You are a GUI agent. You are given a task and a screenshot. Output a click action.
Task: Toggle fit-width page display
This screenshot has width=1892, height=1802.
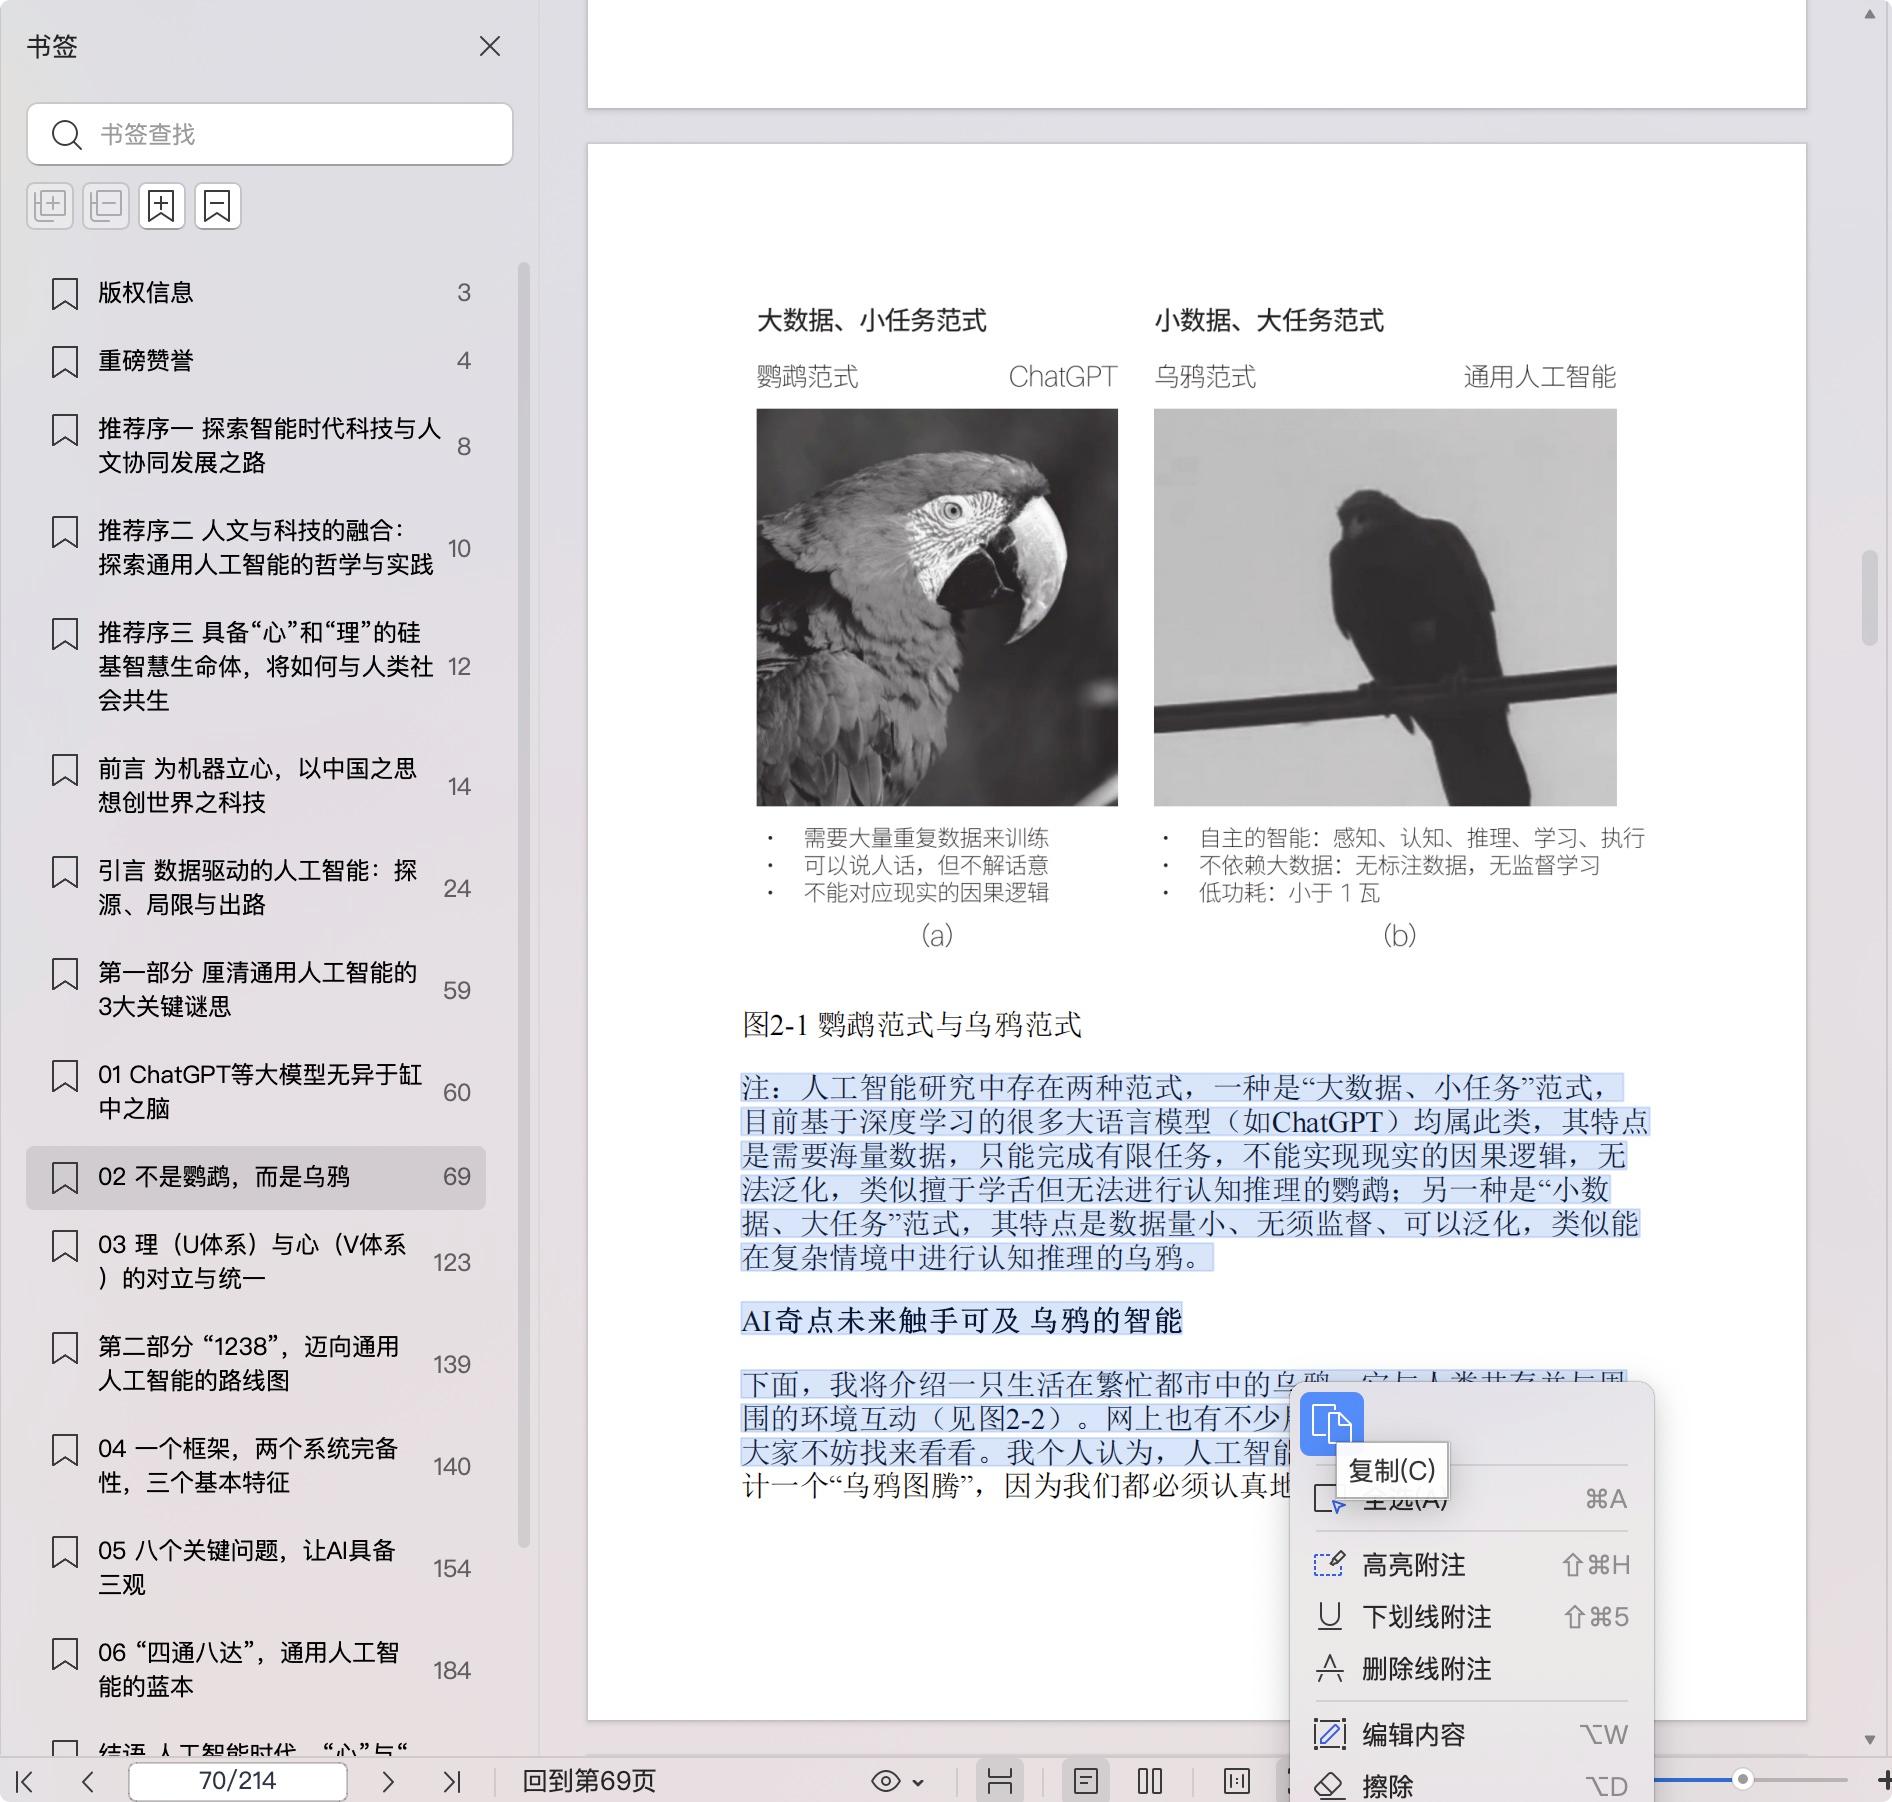pos(999,1781)
